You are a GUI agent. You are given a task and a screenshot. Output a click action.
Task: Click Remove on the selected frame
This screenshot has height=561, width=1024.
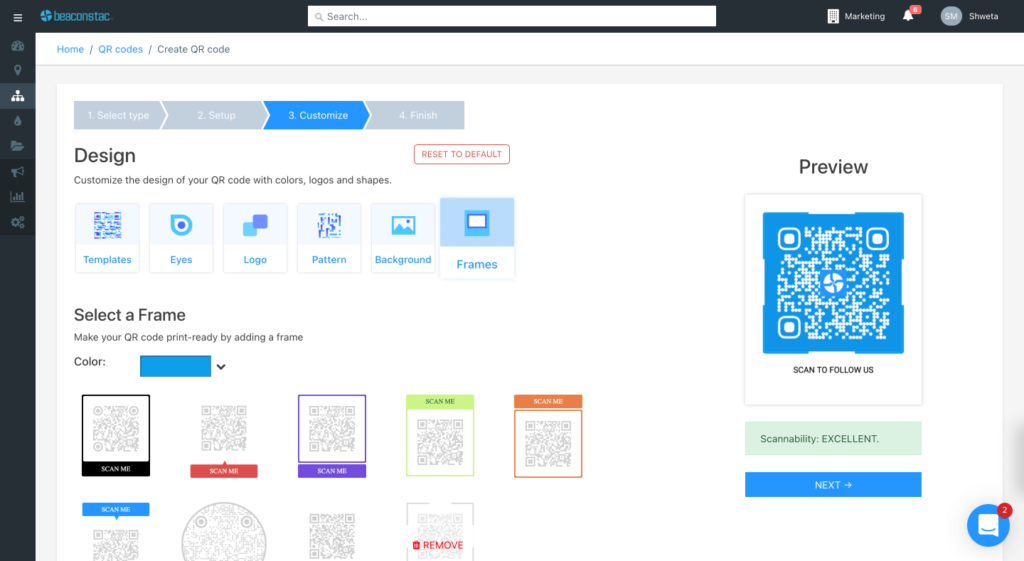point(438,545)
